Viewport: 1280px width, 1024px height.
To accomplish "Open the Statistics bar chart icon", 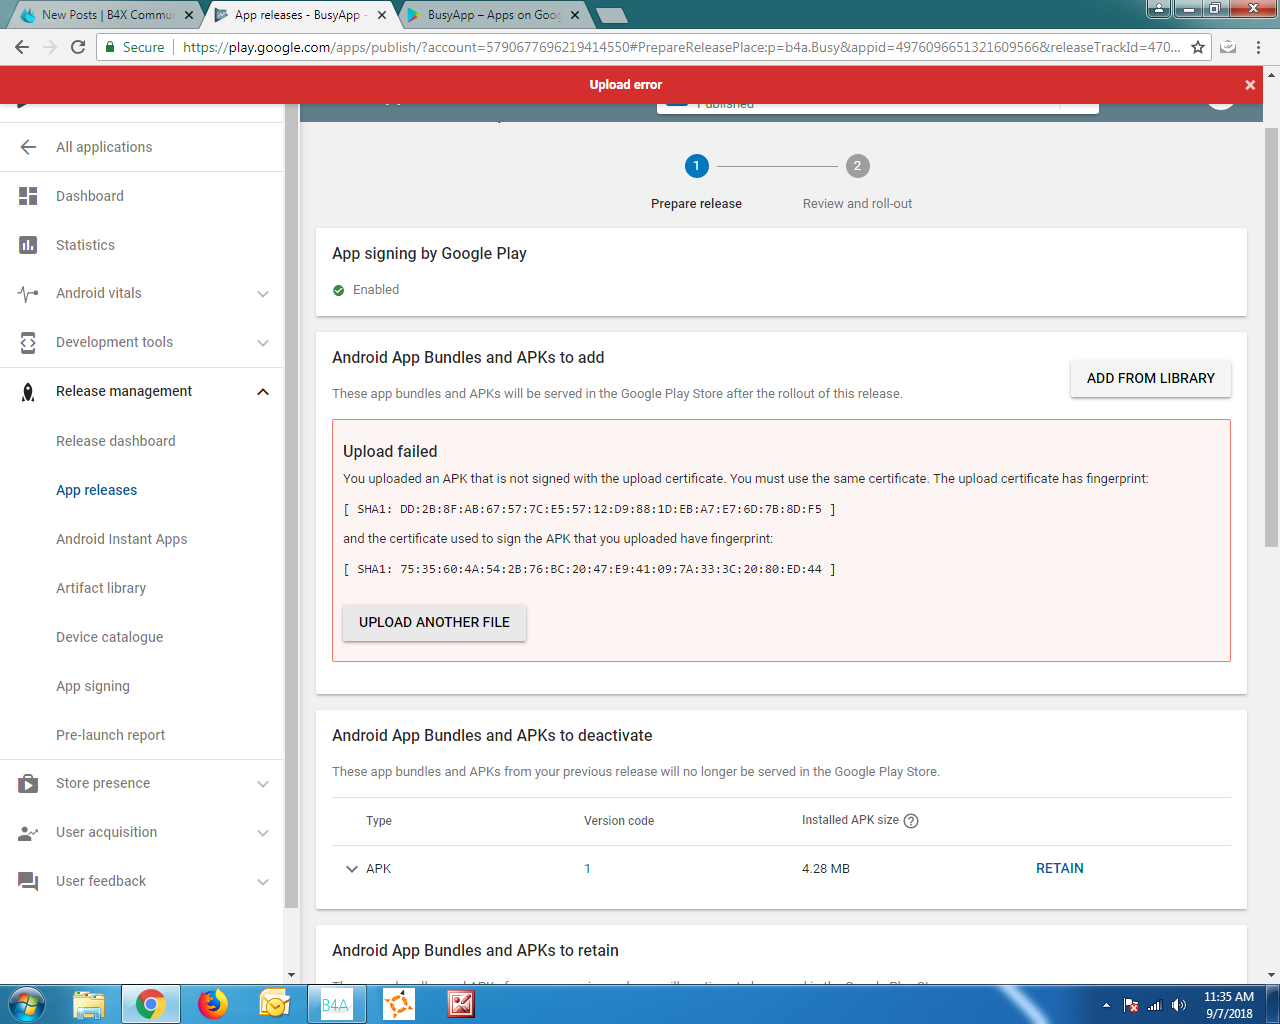I will click(28, 245).
